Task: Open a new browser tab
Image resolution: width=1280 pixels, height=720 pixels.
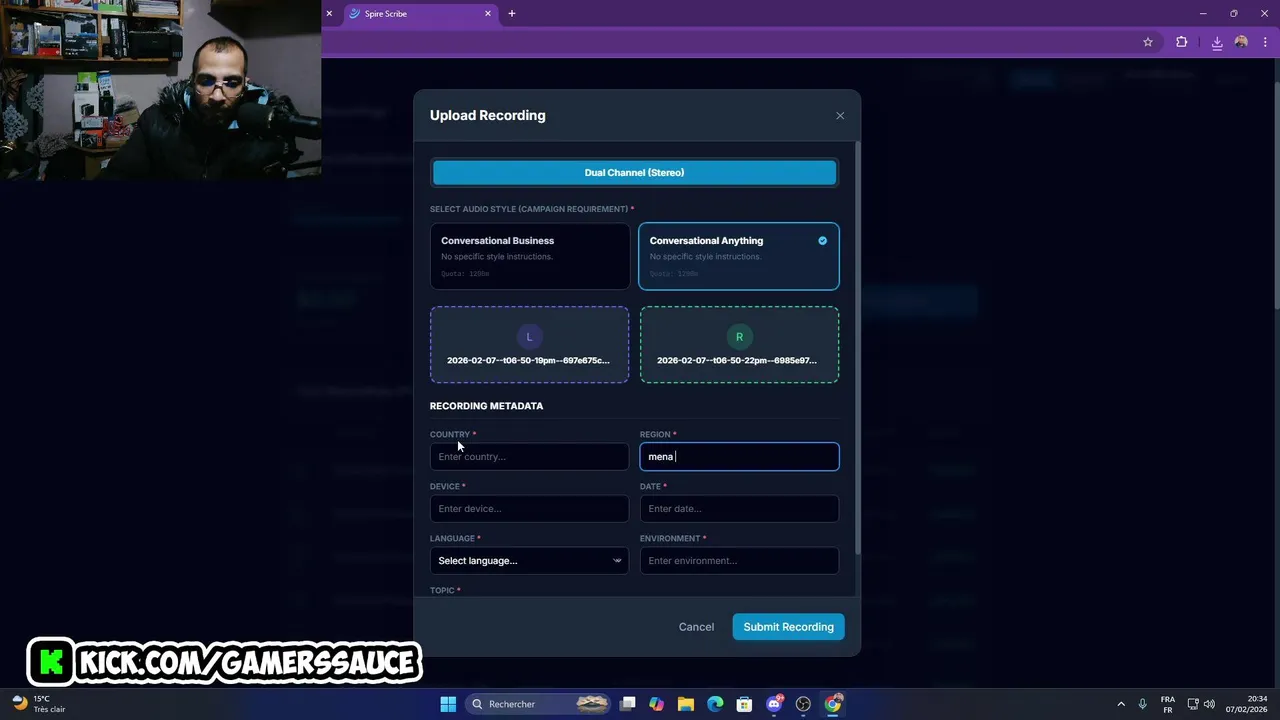Action: point(512,14)
